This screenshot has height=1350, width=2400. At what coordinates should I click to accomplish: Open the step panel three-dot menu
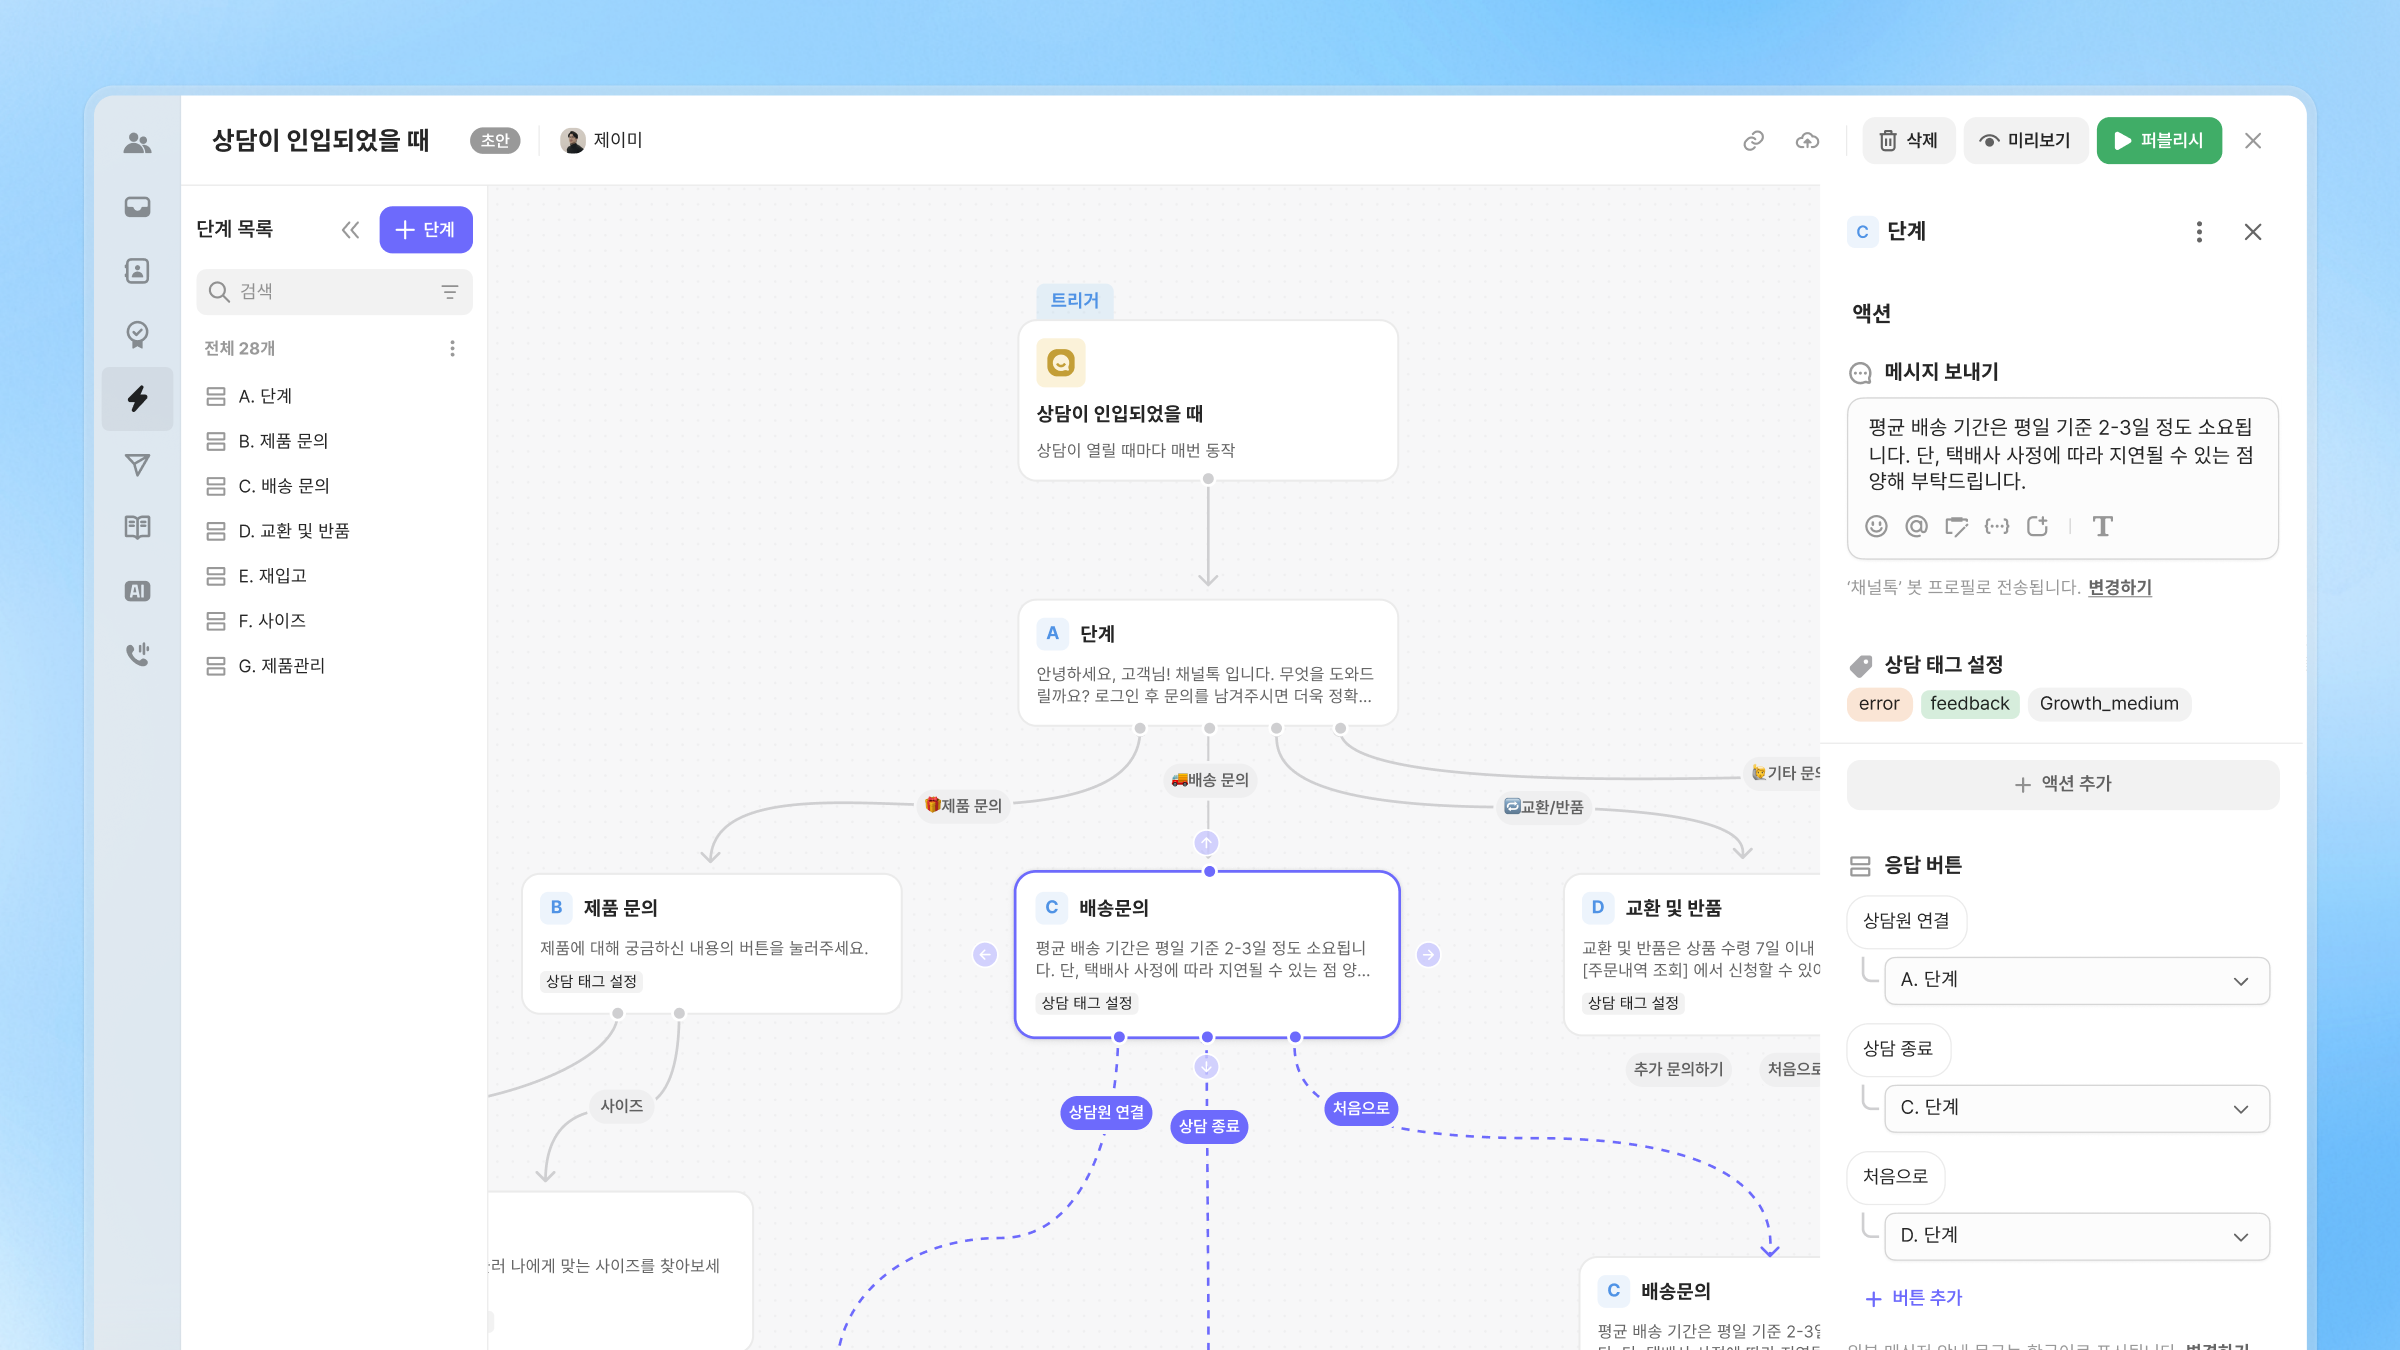coord(2199,232)
